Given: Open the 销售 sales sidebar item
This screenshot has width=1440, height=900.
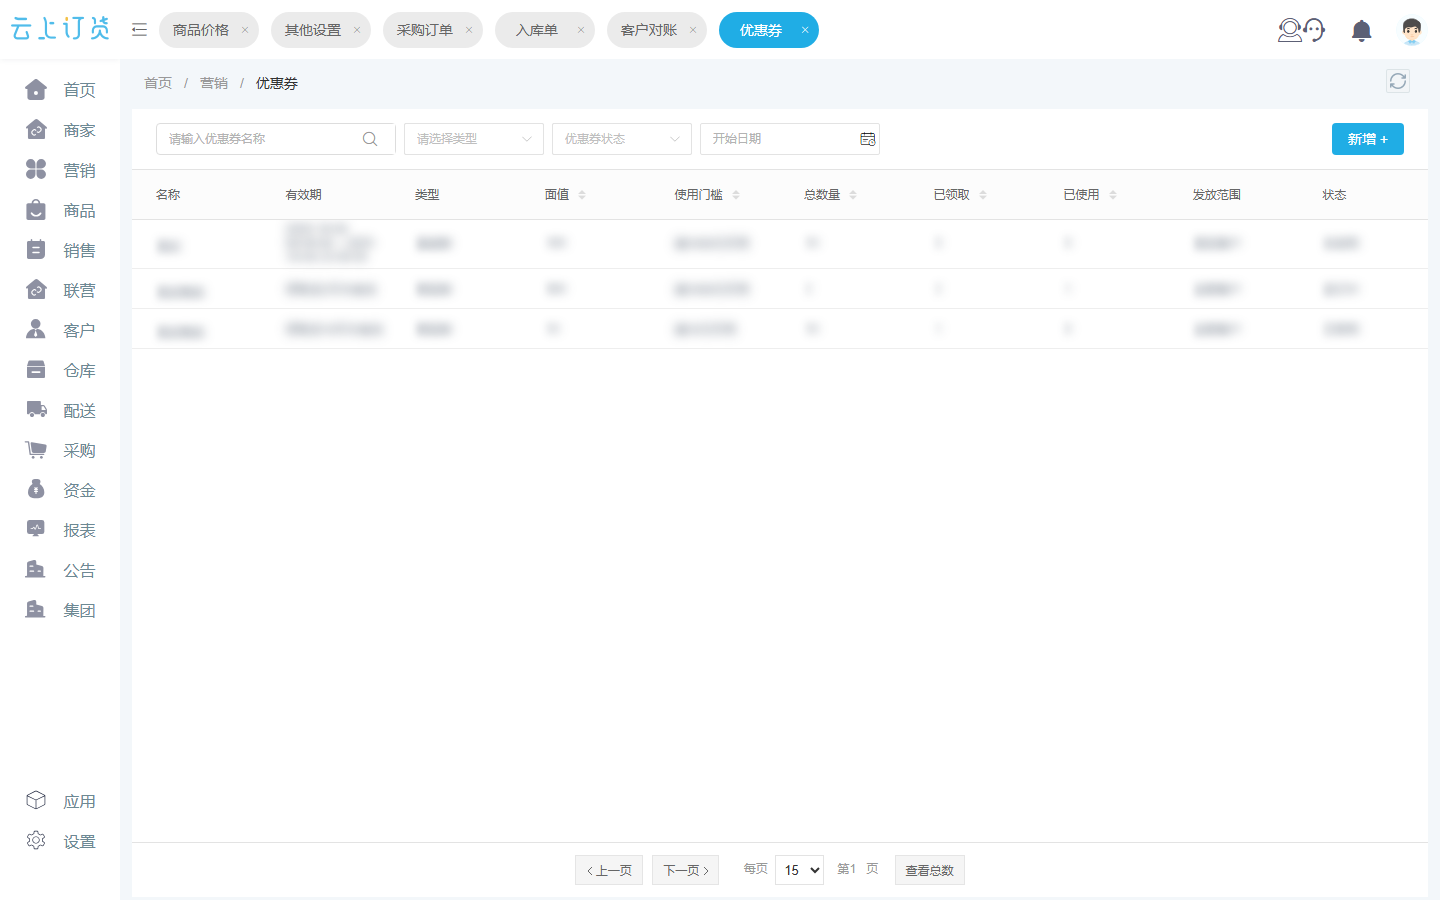Looking at the screenshot, I should 60,250.
